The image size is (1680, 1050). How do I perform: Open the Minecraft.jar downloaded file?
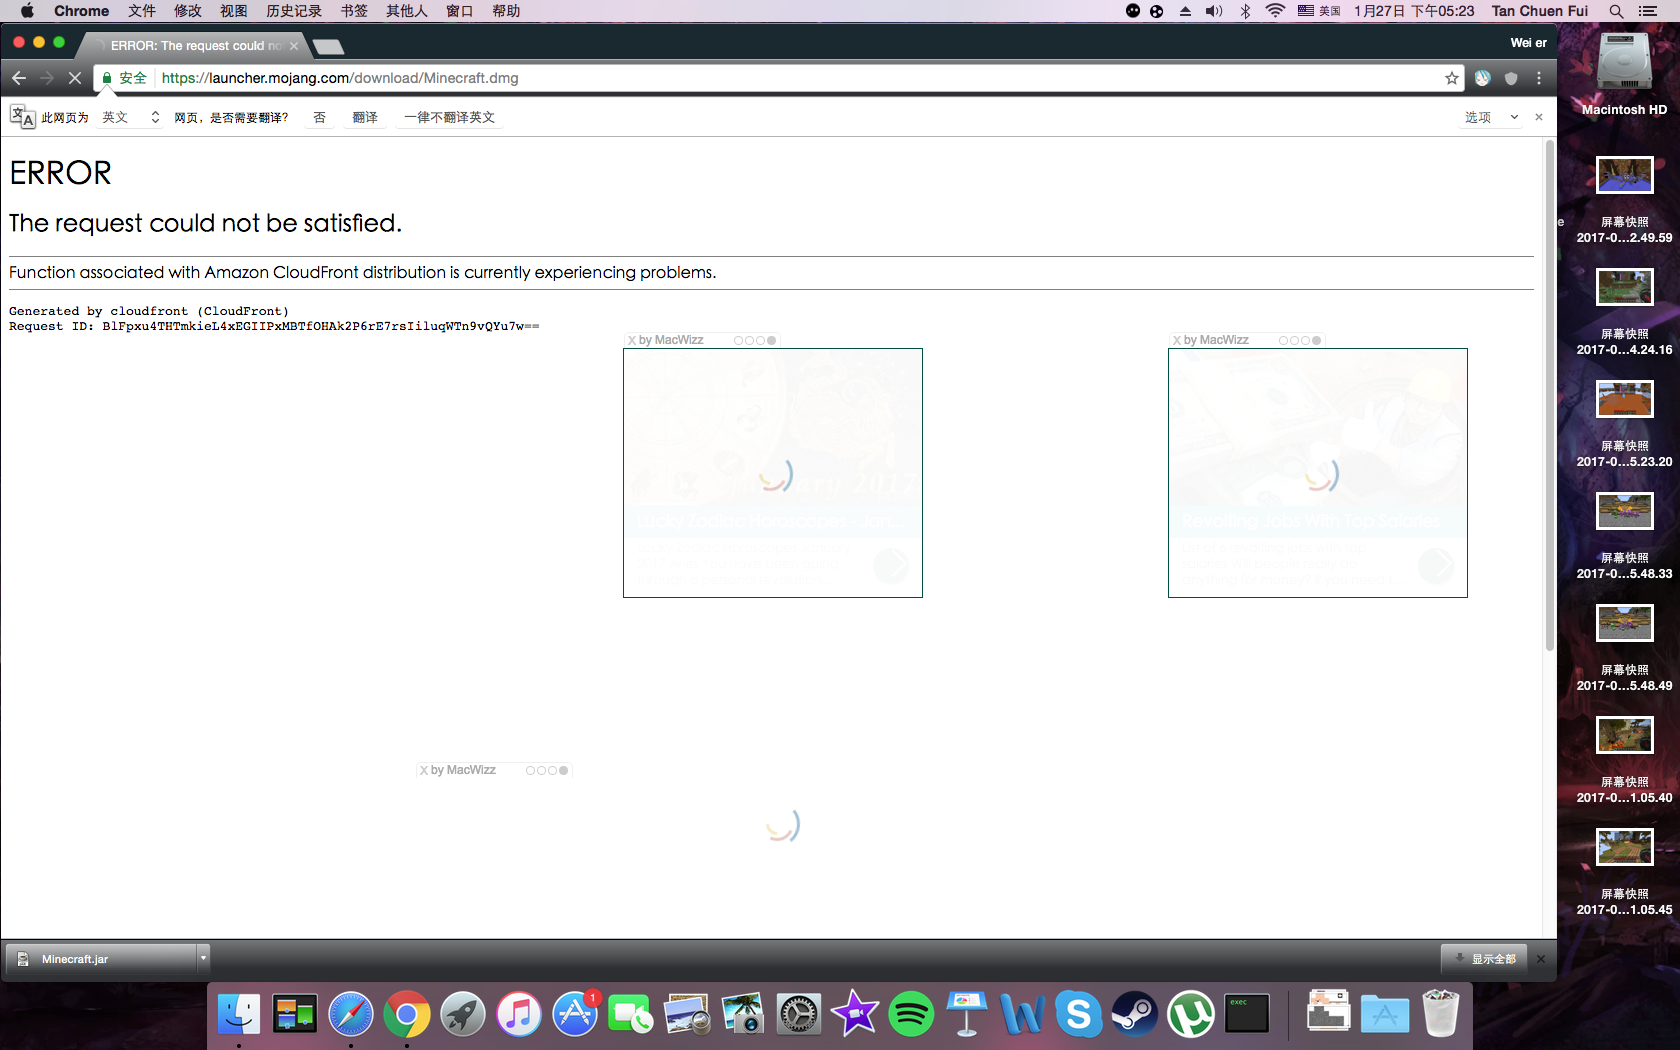101,959
